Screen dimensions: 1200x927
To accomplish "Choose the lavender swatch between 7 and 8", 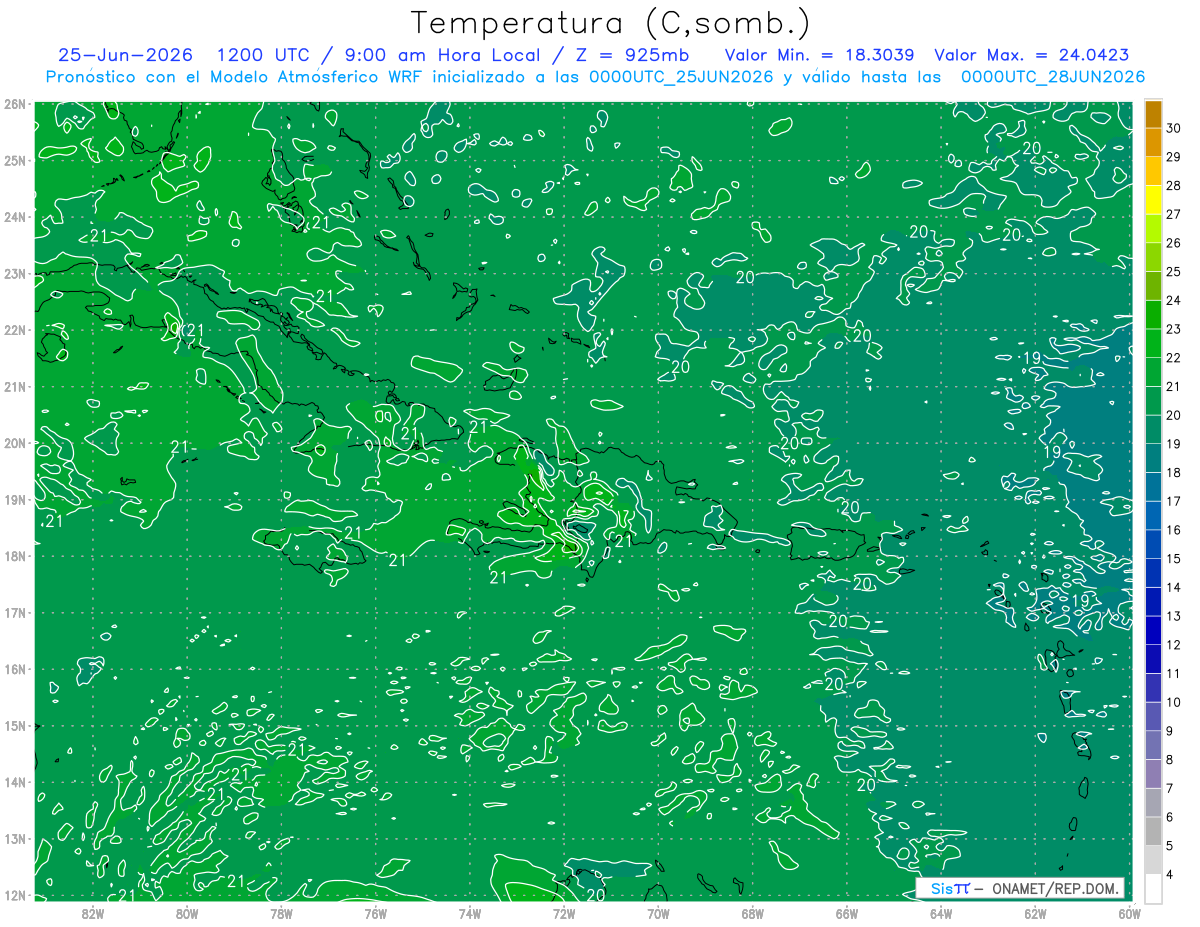I will pyautogui.click(x=1153, y=774).
